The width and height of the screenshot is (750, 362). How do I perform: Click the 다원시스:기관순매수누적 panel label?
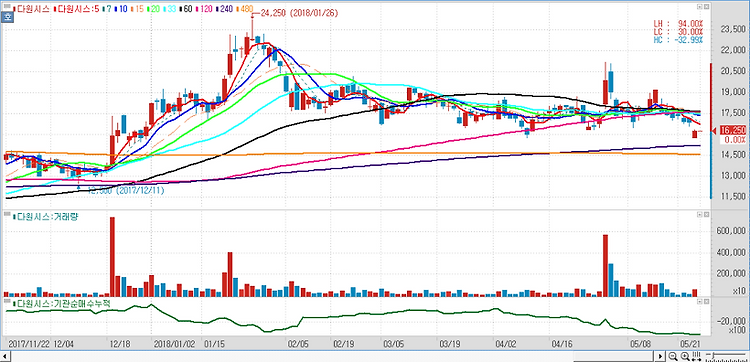[x=63, y=304]
